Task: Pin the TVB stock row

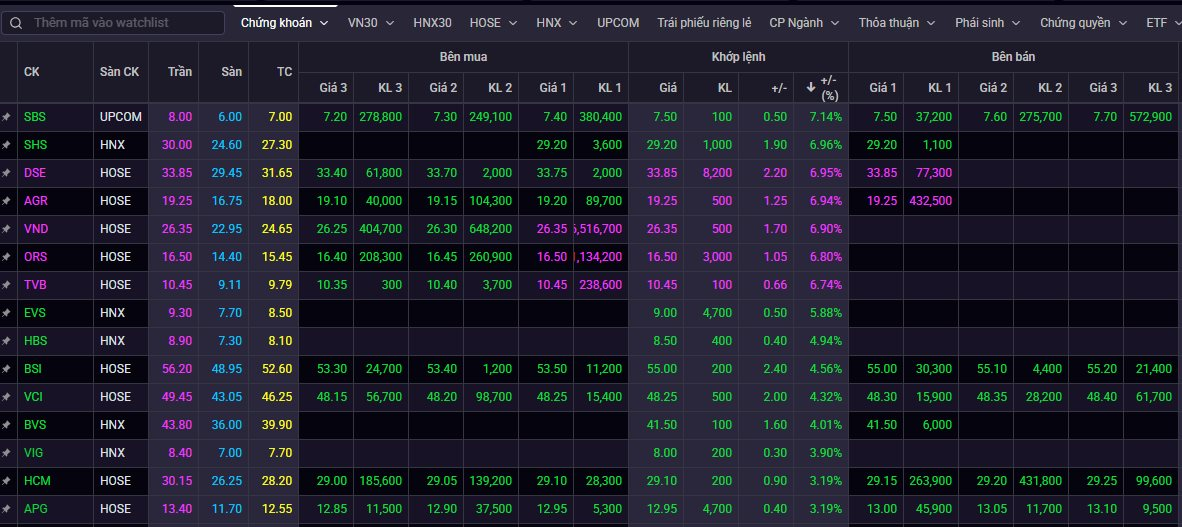Action: [6, 285]
